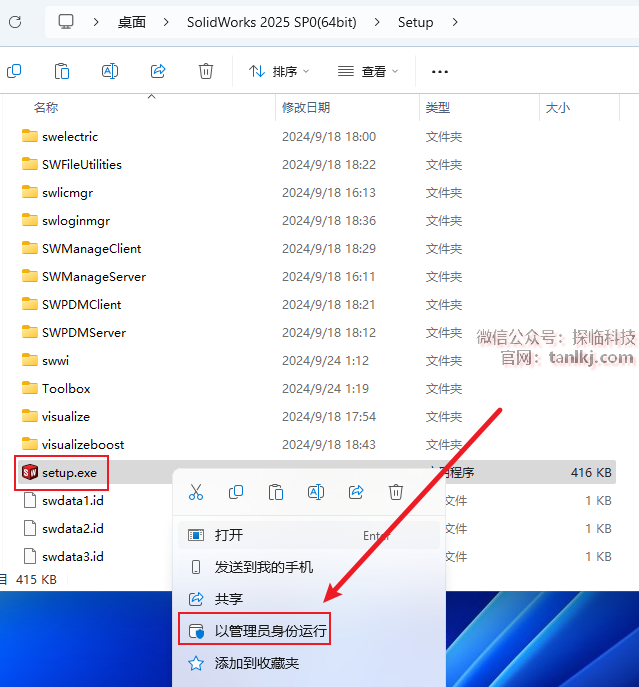Select the SWPDMClient folder
Image resolution: width=639 pixels, height=687 pixels.
82,305
